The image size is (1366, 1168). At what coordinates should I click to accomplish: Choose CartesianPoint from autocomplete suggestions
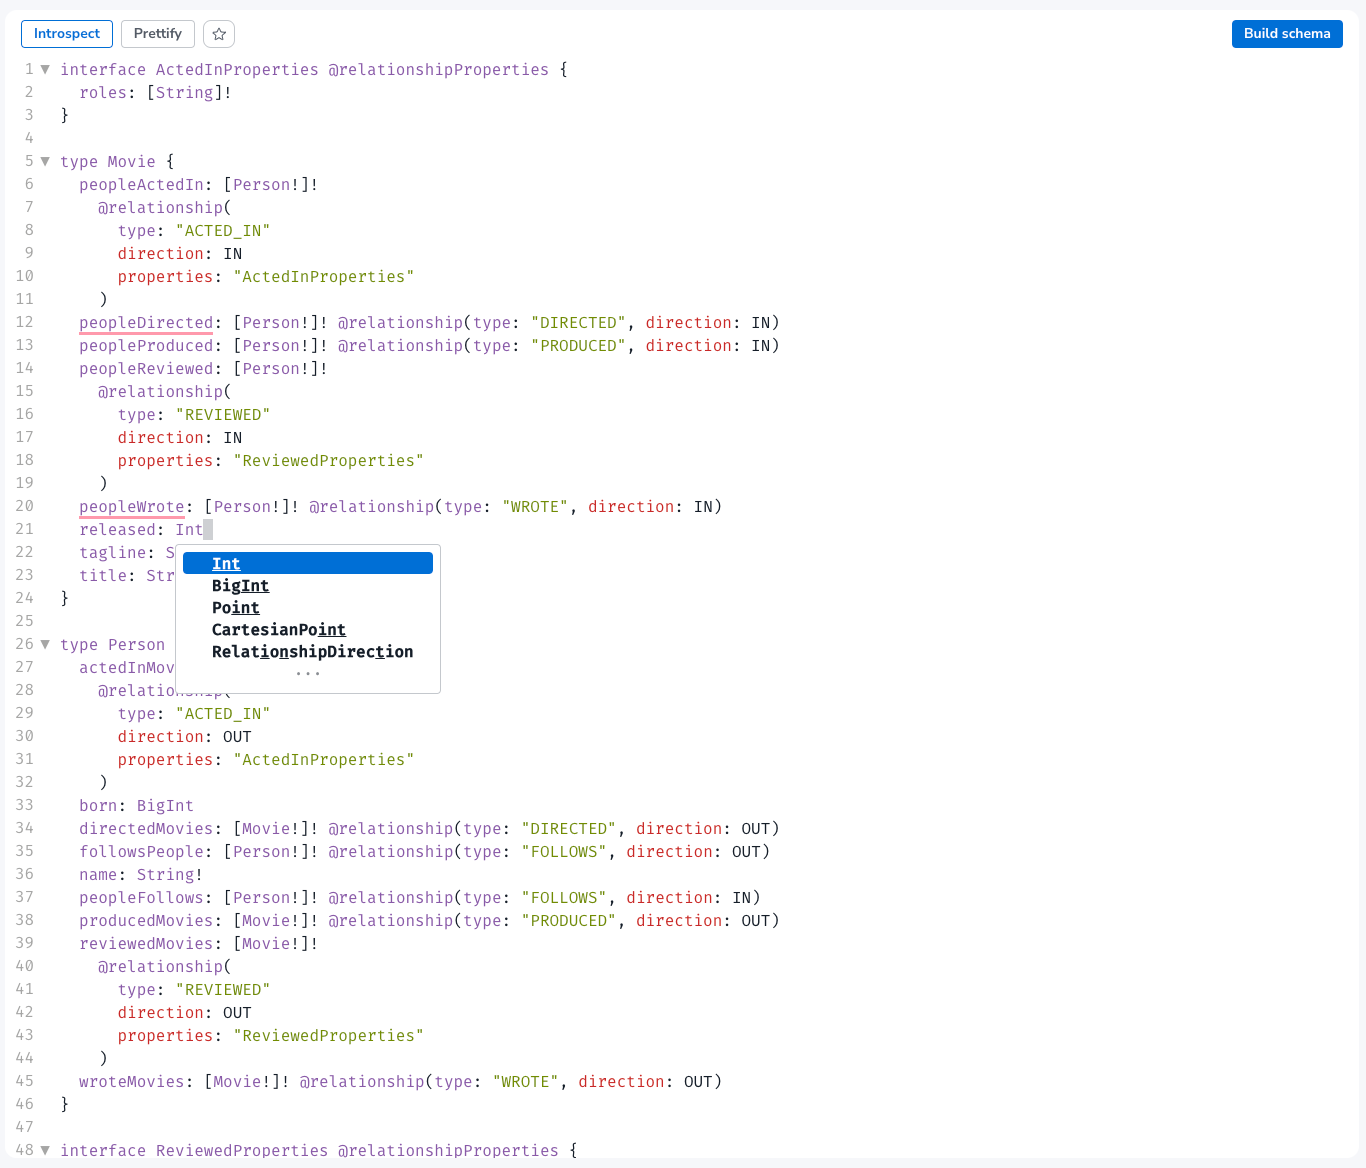[308, 630]
